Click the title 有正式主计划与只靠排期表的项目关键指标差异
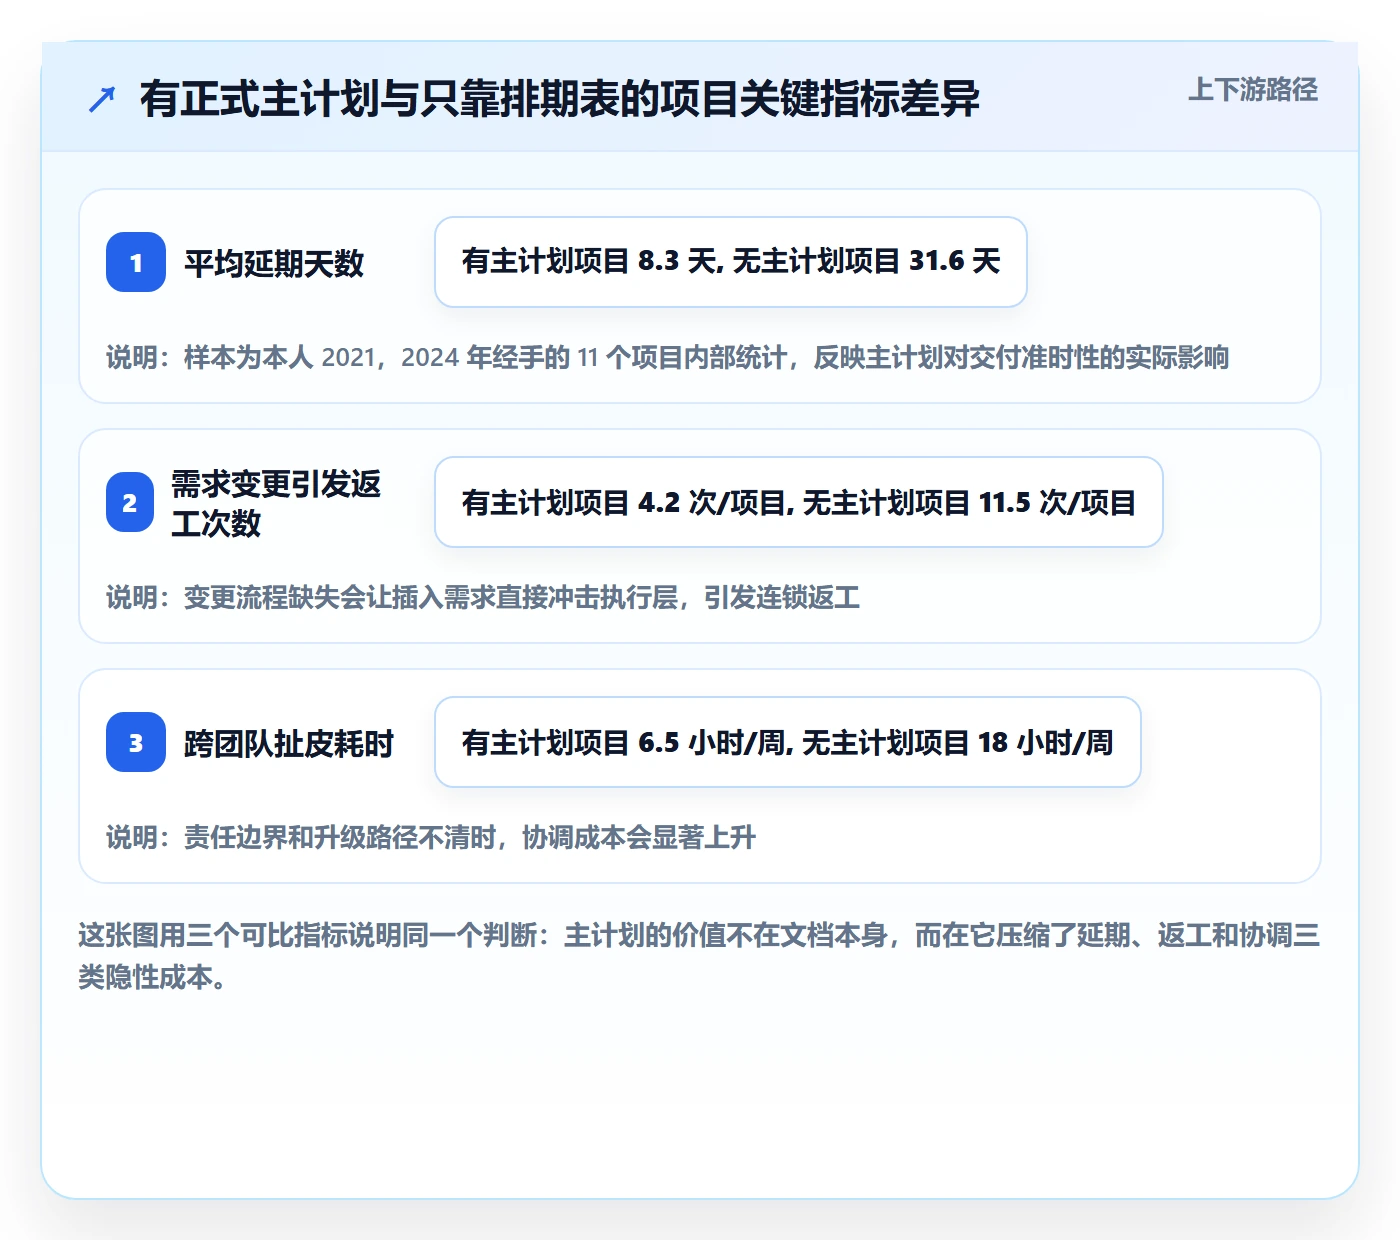Screen dimensions: 1400x1240 coord(560,99)
